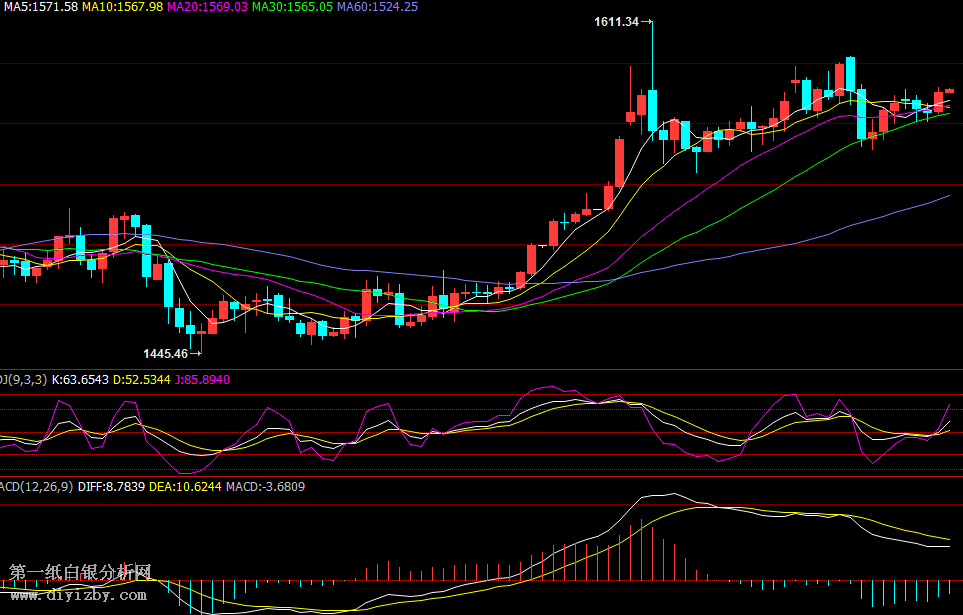Click the blue MA60:1524.25 label

tap(377, 7)
